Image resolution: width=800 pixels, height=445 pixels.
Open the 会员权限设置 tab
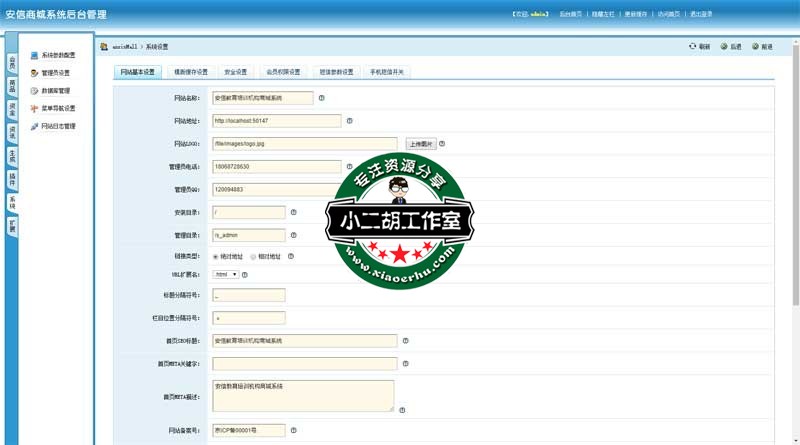click(x=283, y=72)
